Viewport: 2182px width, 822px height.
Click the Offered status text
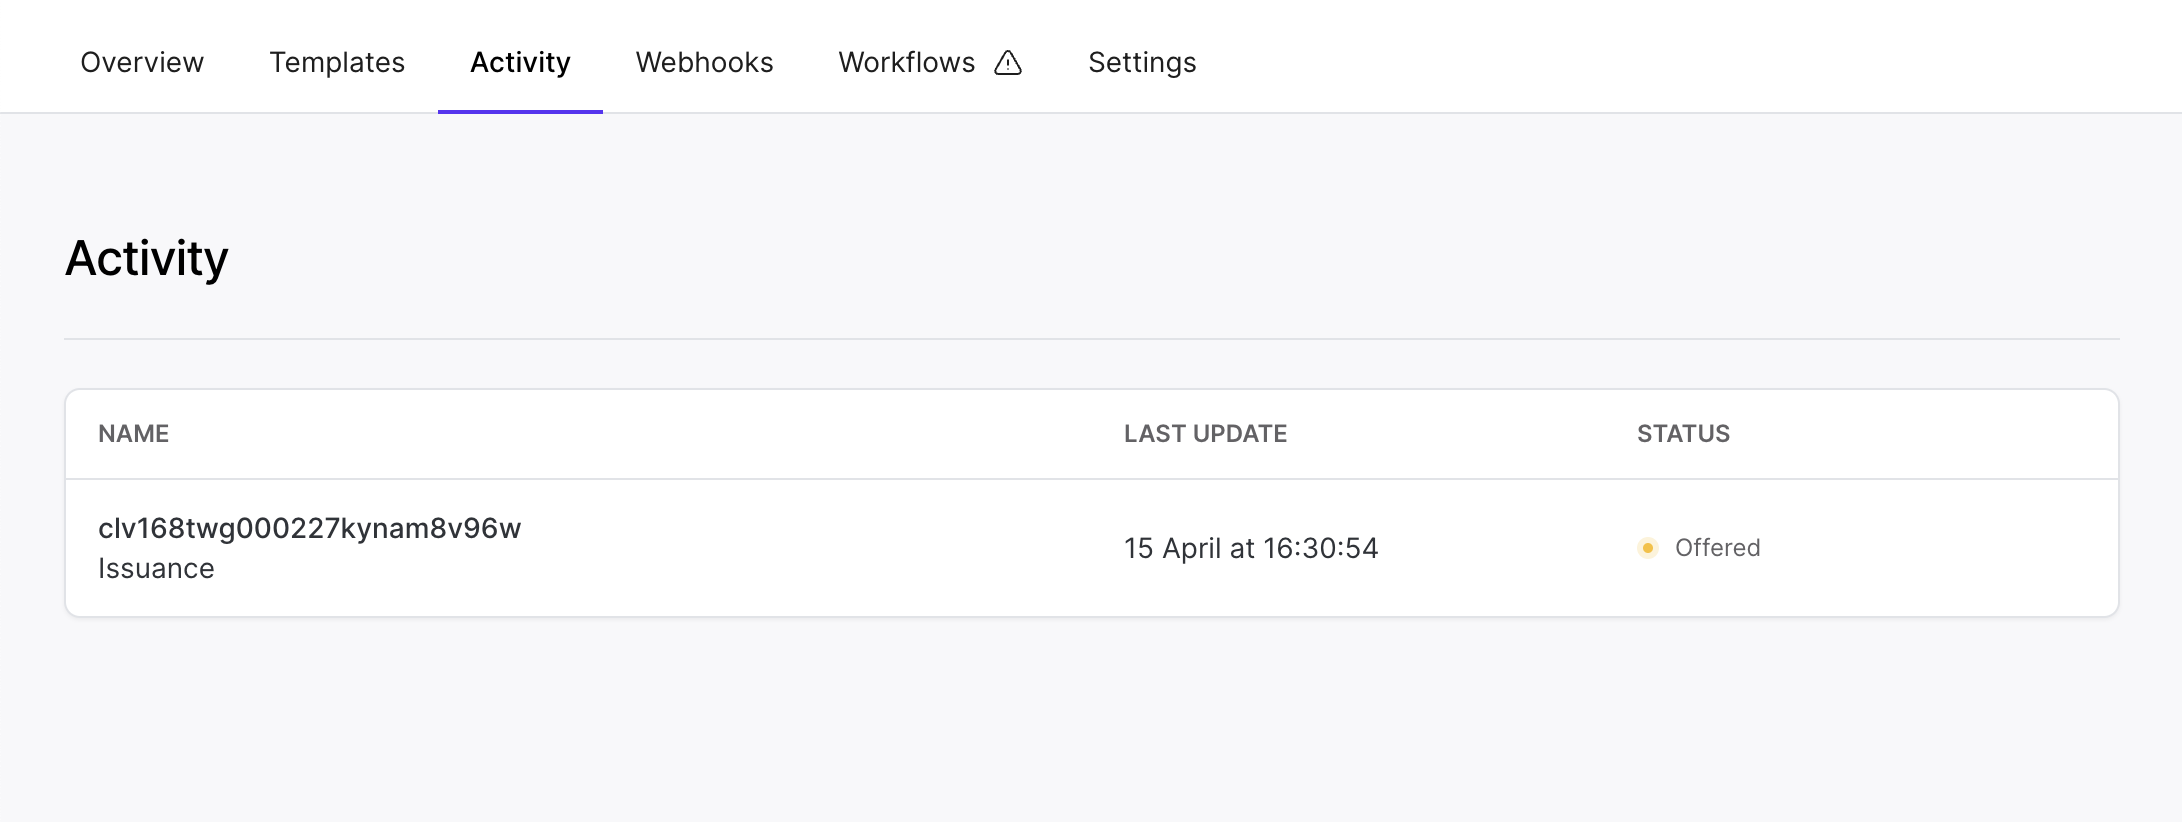(x=1717, y=548)
